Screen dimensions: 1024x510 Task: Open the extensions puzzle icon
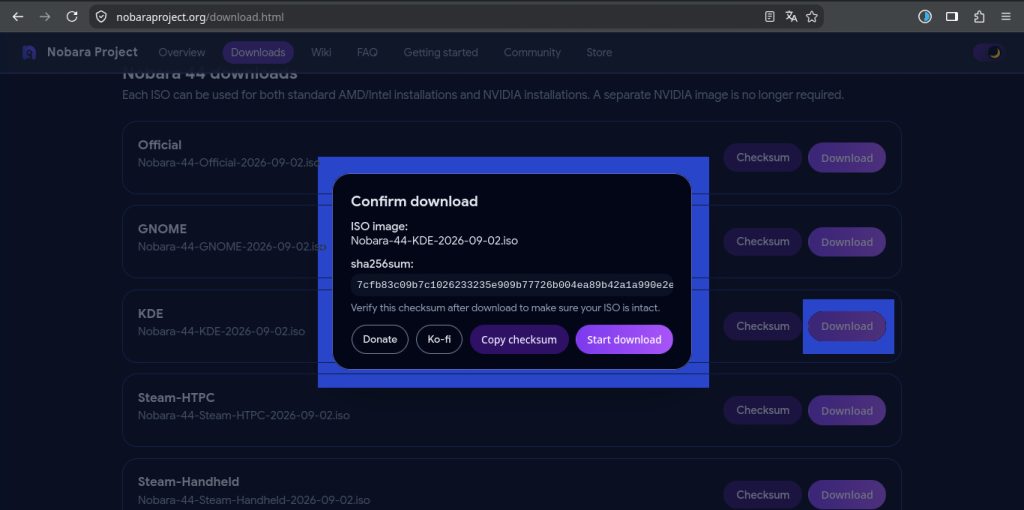979,17
